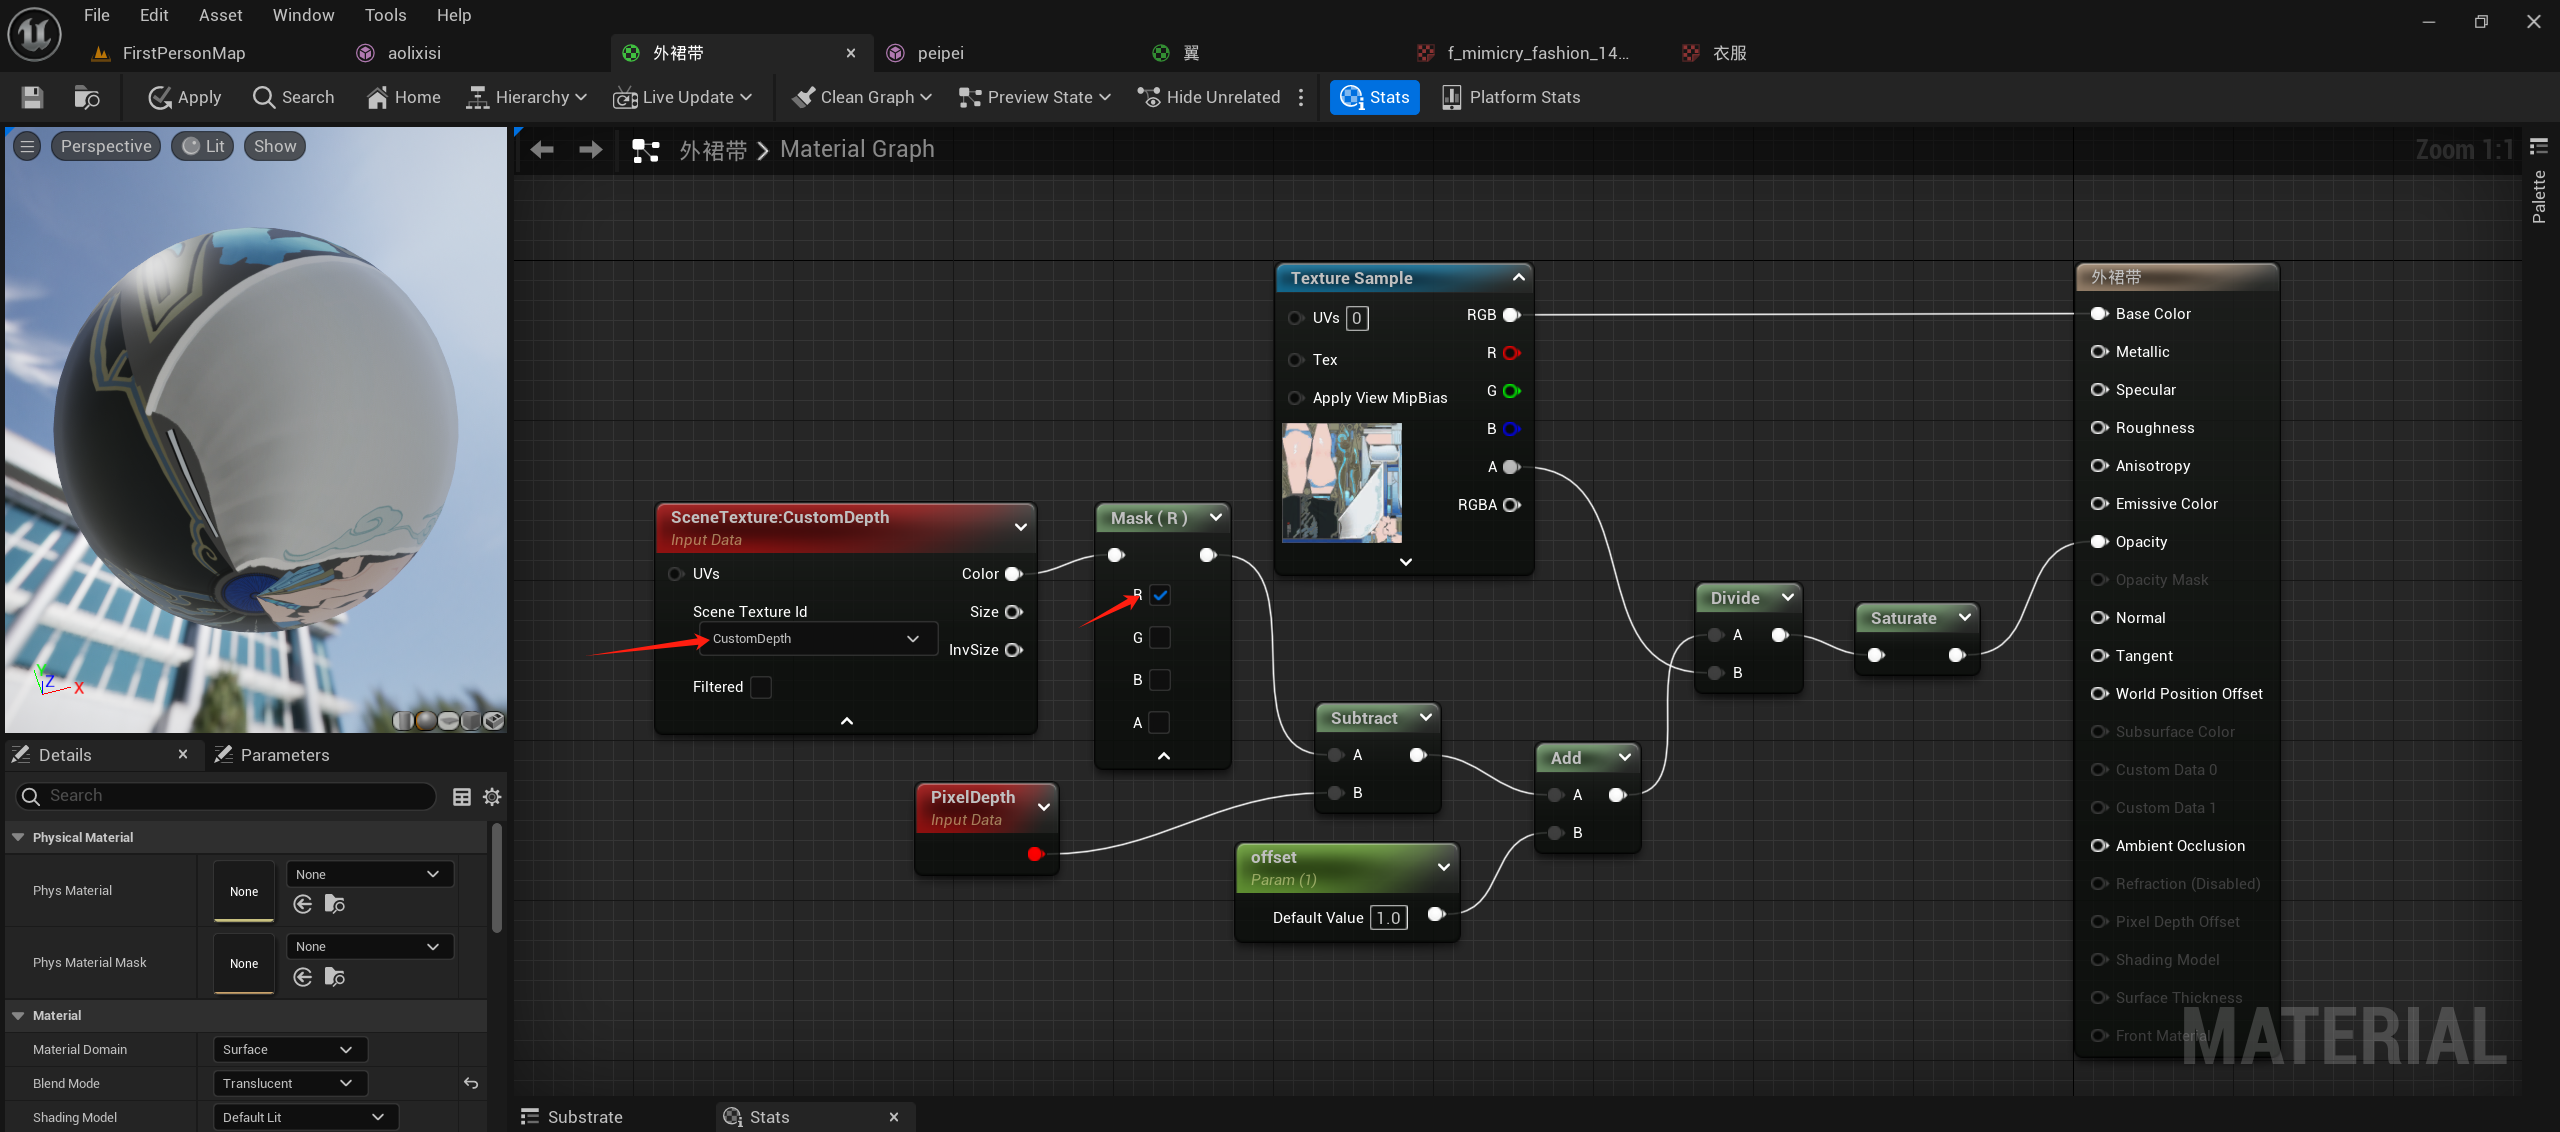Viewport: 2560px width, 1132px height.
Task: Open Material Domain dropdown
Action: pos(290,1049)
